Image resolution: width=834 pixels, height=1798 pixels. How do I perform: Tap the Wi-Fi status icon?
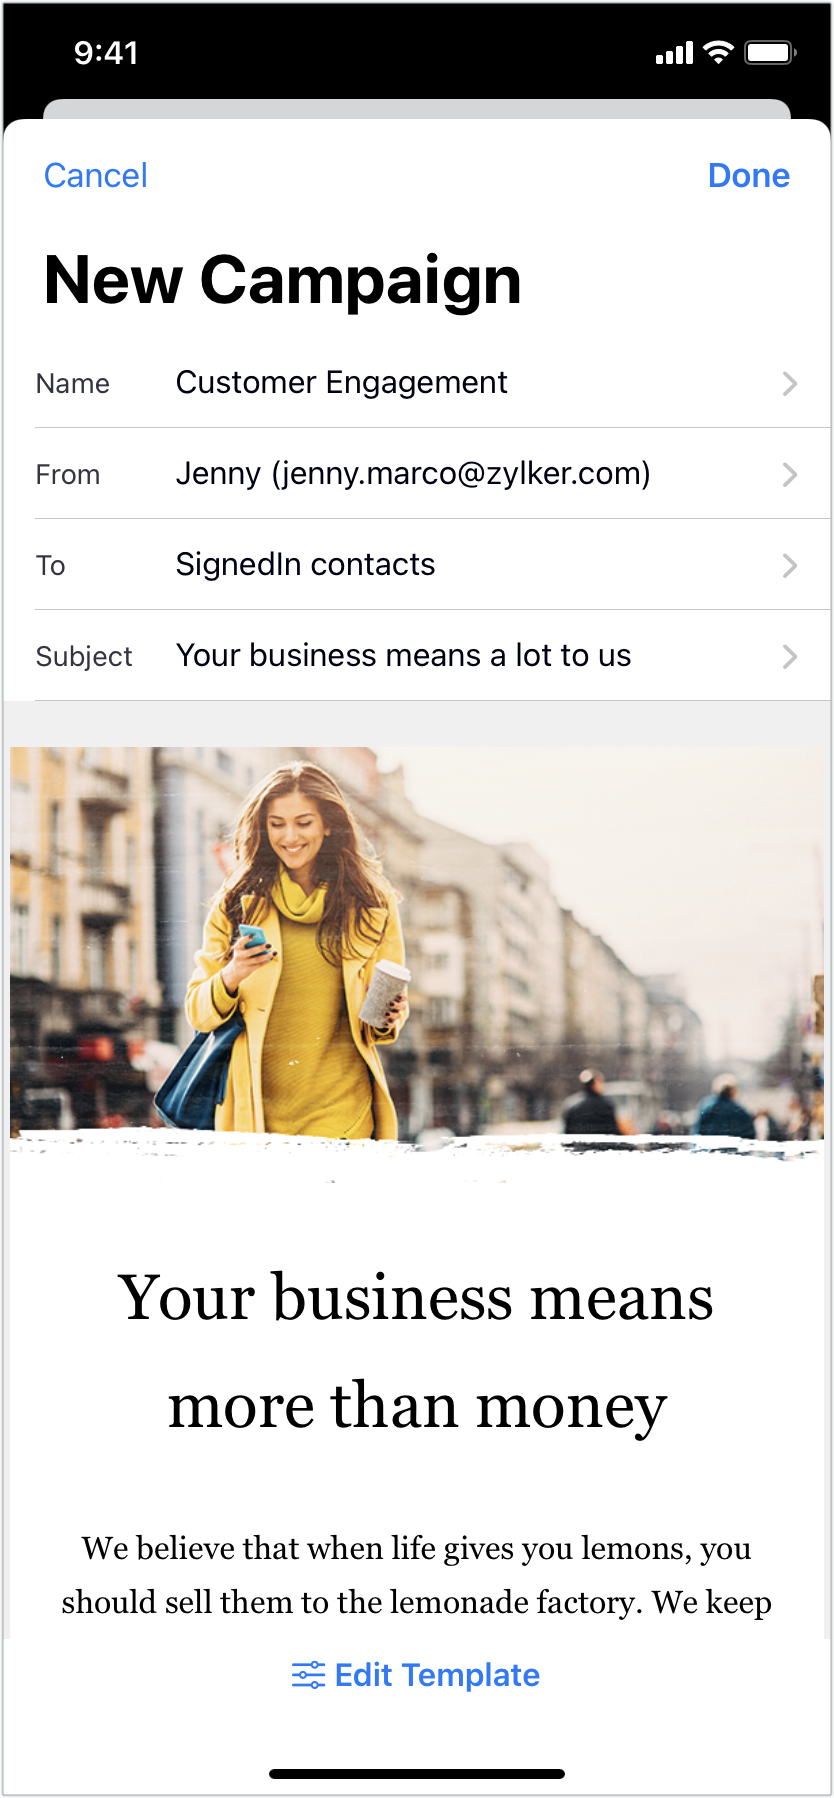tap(718, 53)
